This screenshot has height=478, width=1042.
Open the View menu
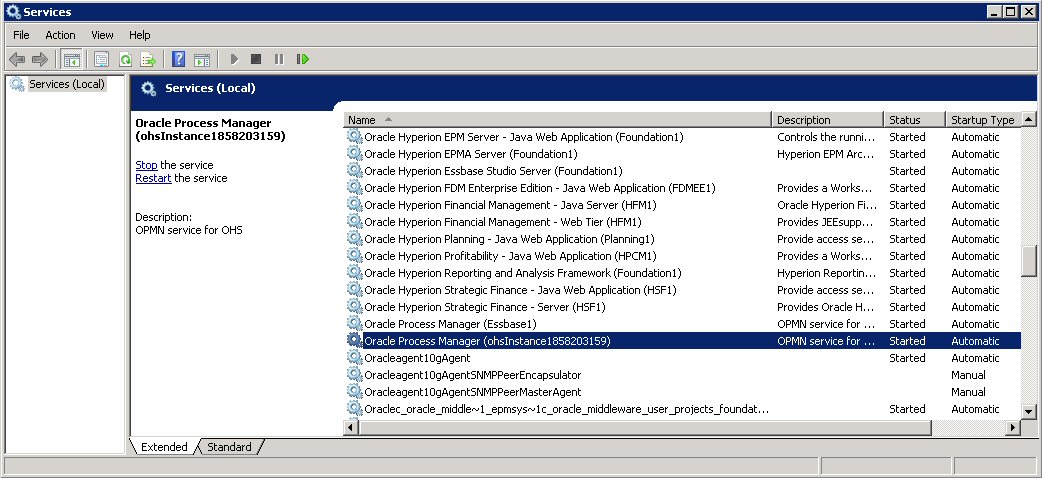coord(102,35)
